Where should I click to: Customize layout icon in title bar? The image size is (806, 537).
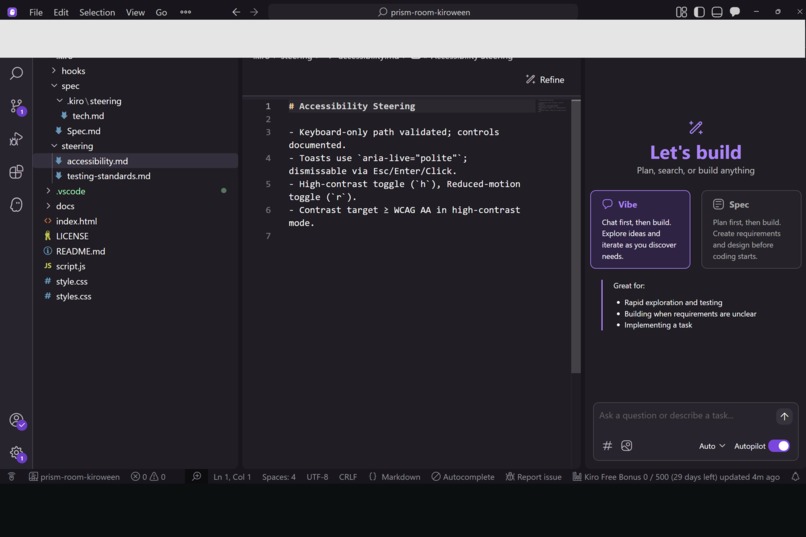click(681, 12)
